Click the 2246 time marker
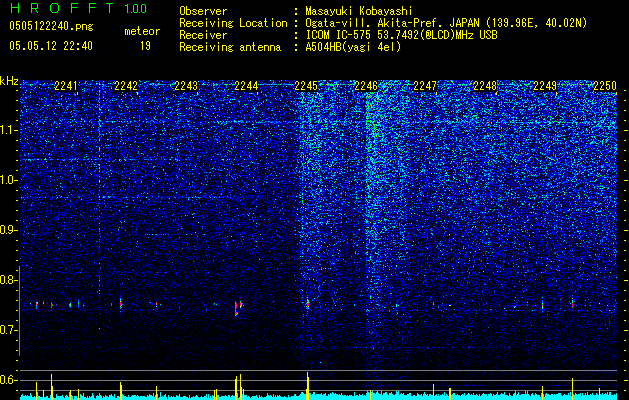629x400 pixels. [x=366, y=86]
